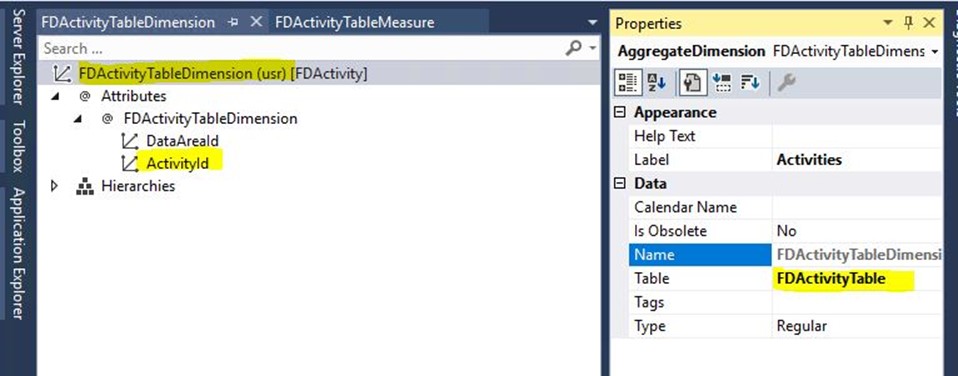This screenshot has width=958, height=376.
Task: Close the FDActivityTableDimension tab
Action: pyautogui.click(x=257, y=22)
